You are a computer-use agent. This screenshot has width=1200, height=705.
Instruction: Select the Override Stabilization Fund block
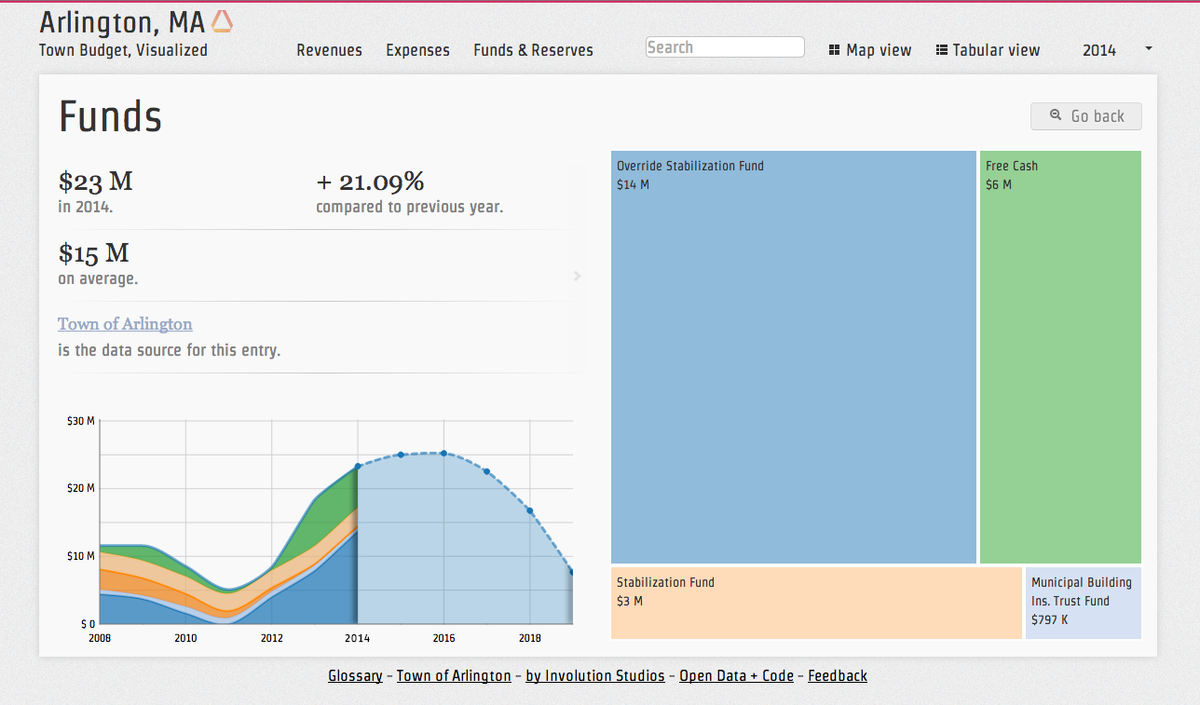tap(793, 357)
